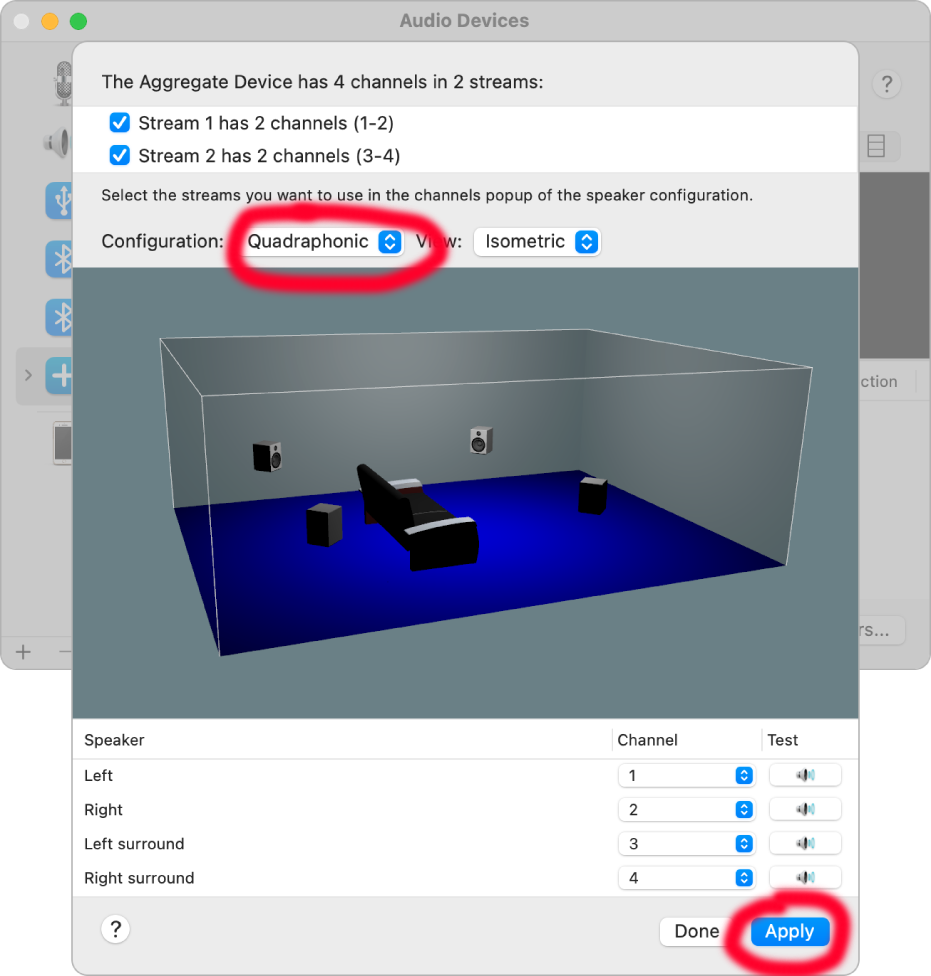Screen dimensions: 931x976
Task: Click the front left speaker in room
Action: 268,457
